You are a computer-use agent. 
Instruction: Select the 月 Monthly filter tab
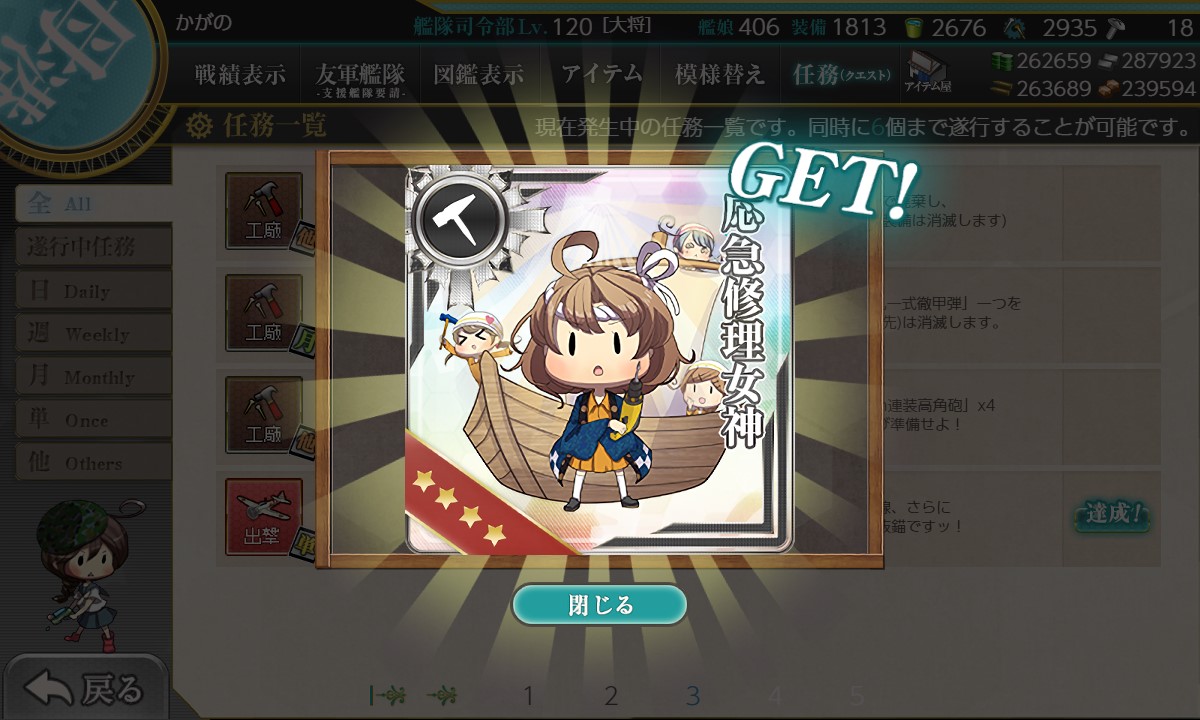click(x=92, y=377)
